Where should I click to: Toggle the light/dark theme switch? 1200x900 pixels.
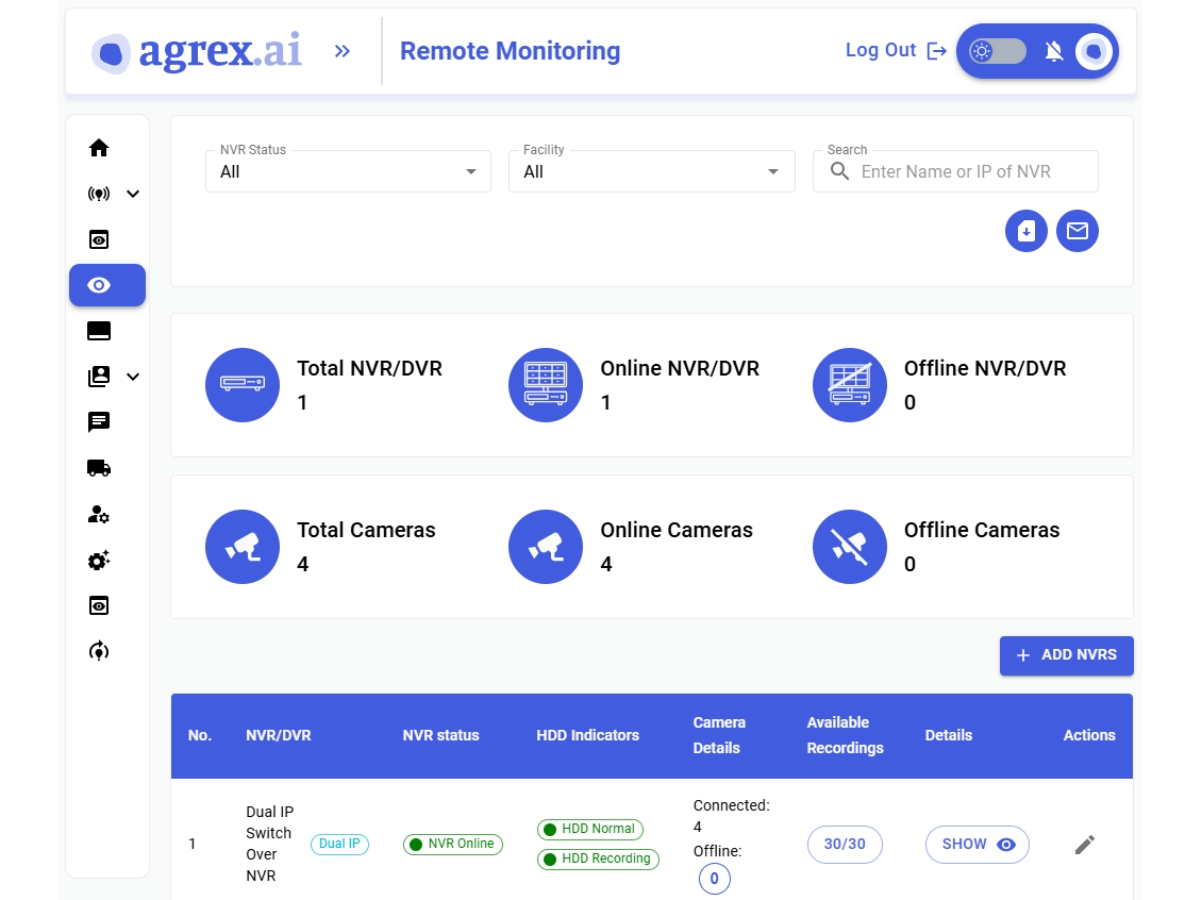pyautogui.click(x=997, y=51)
